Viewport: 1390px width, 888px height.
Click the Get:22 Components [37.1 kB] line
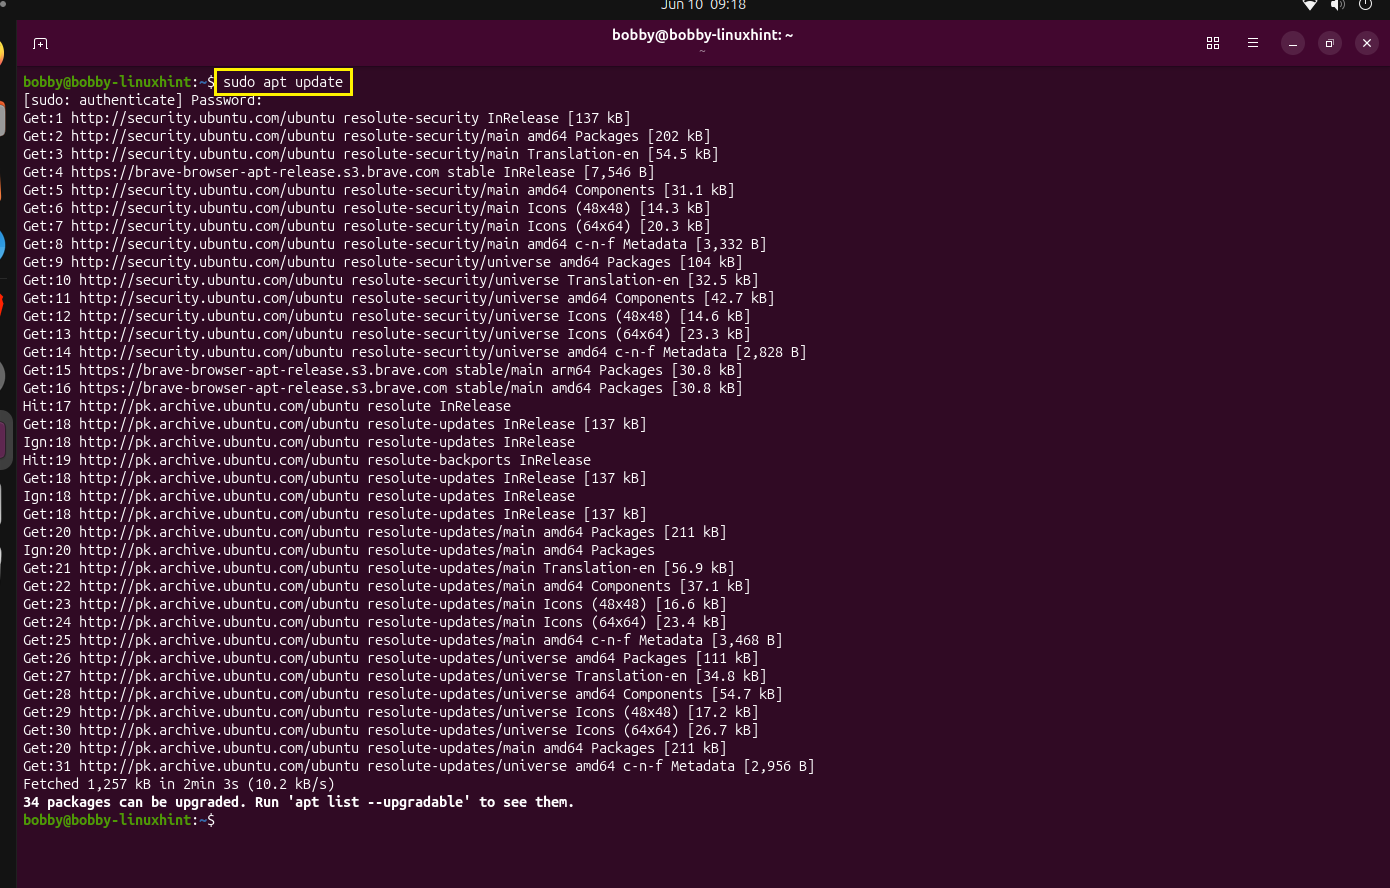tap(387, 586)
